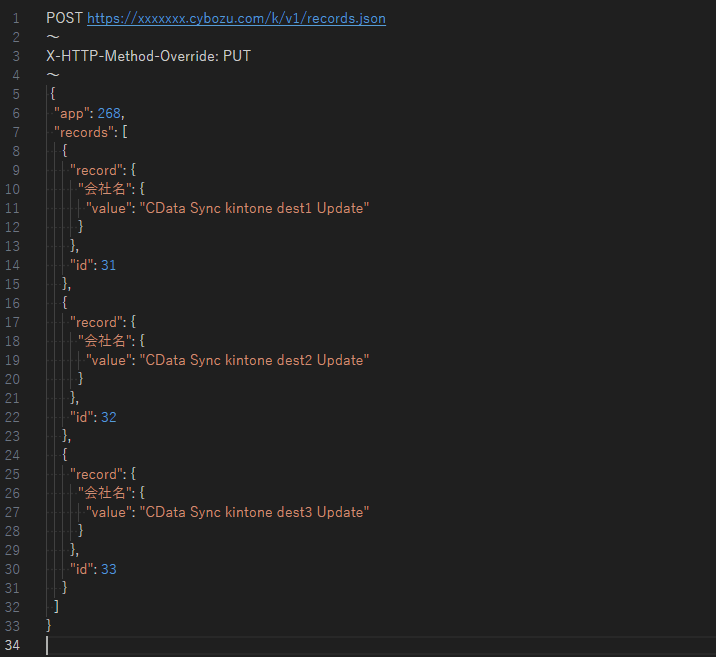The image size is (716, 657).
Task: Open the cybozu.com records.json URL link
Action: click(x=236, y=18)
